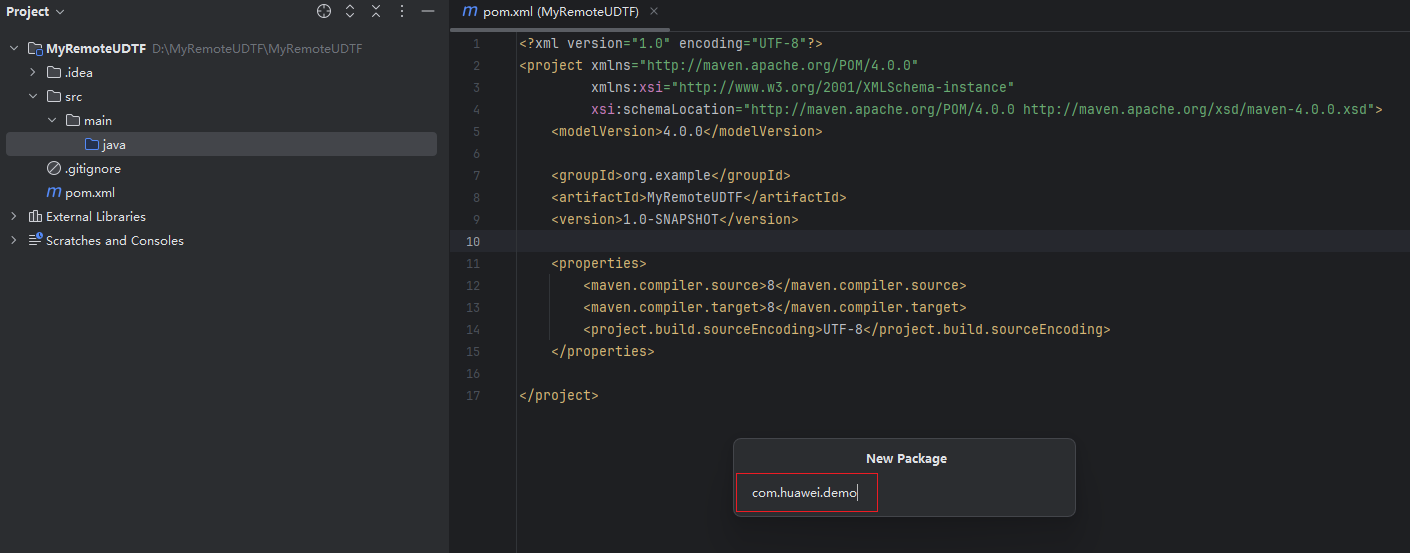
Task: Collapse the main folder chevron
Action: click(x=52, y=120)
